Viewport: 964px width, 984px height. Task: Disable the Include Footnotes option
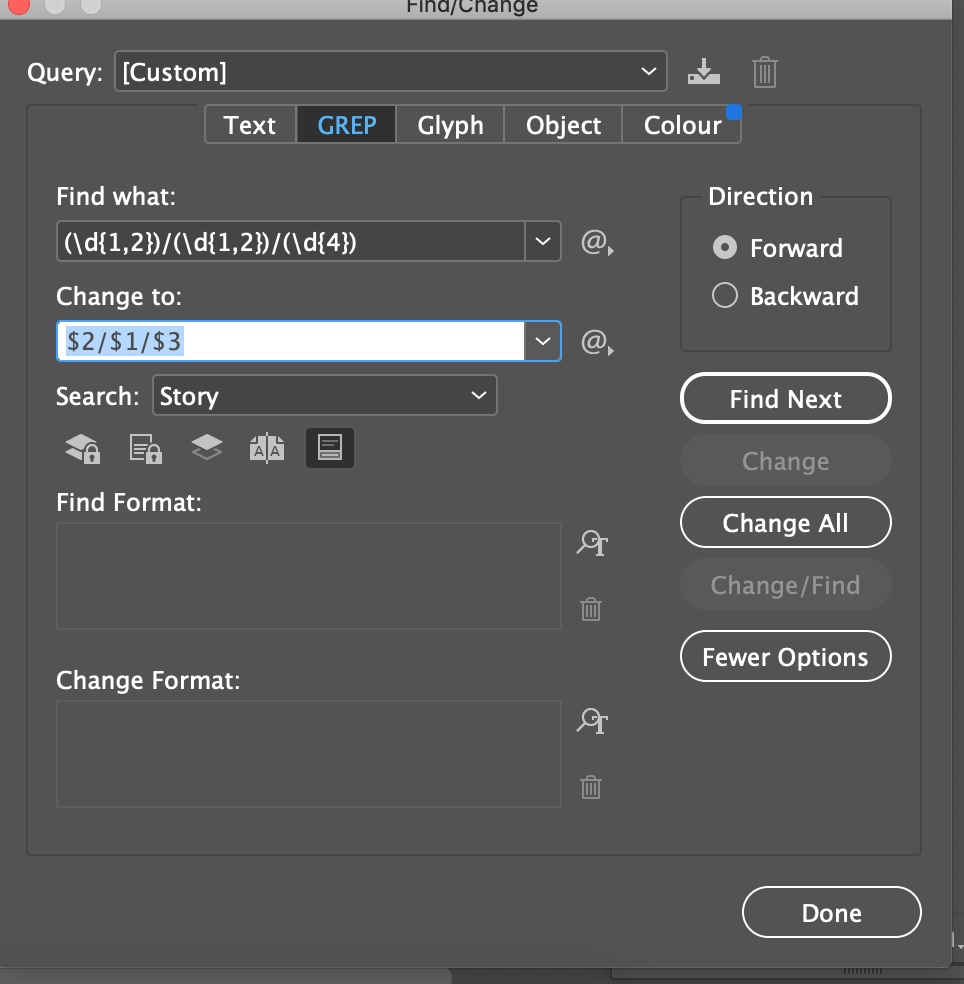click(x=330, y=447)
